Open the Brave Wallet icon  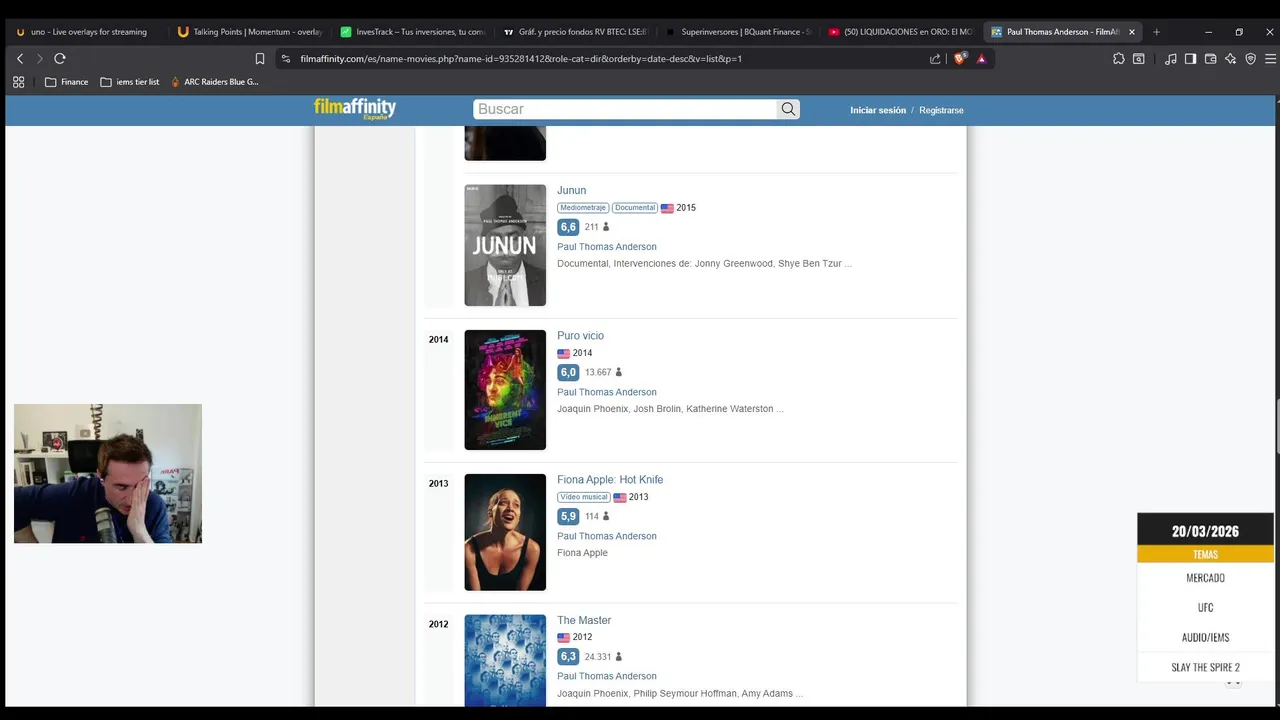(x=1210, y=59)
